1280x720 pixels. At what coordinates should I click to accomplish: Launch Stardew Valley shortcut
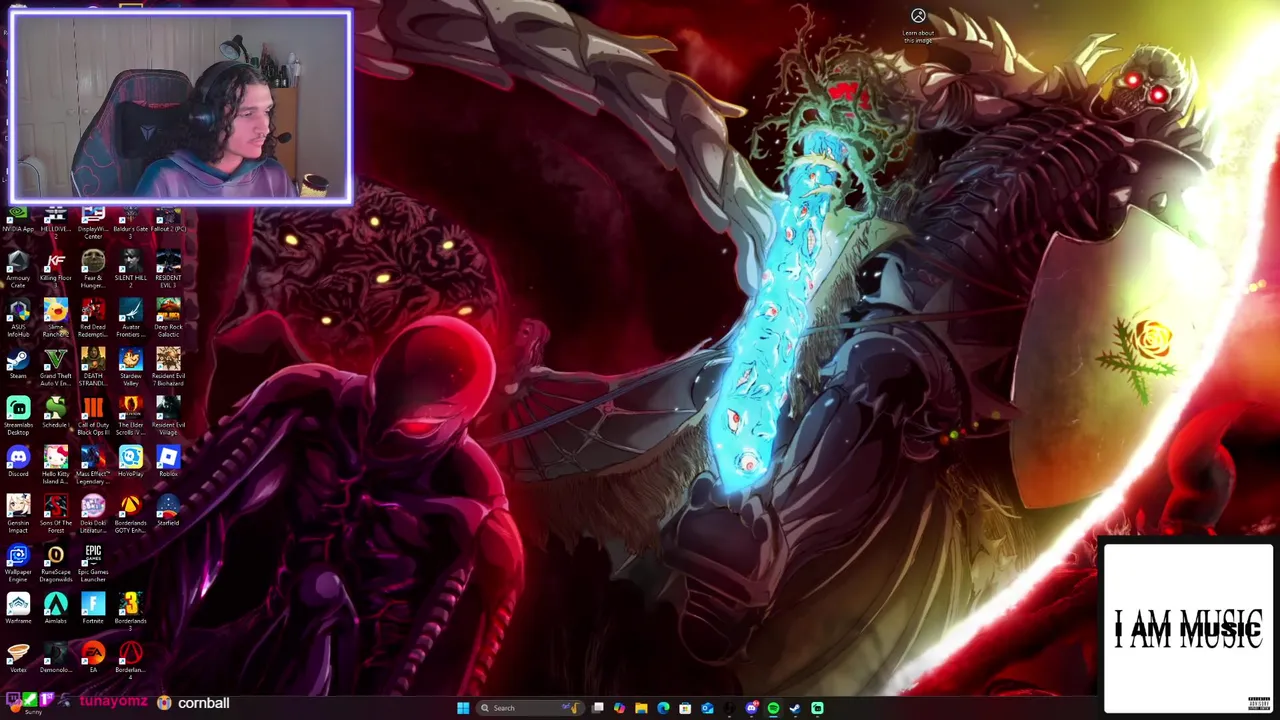[130, 367]
